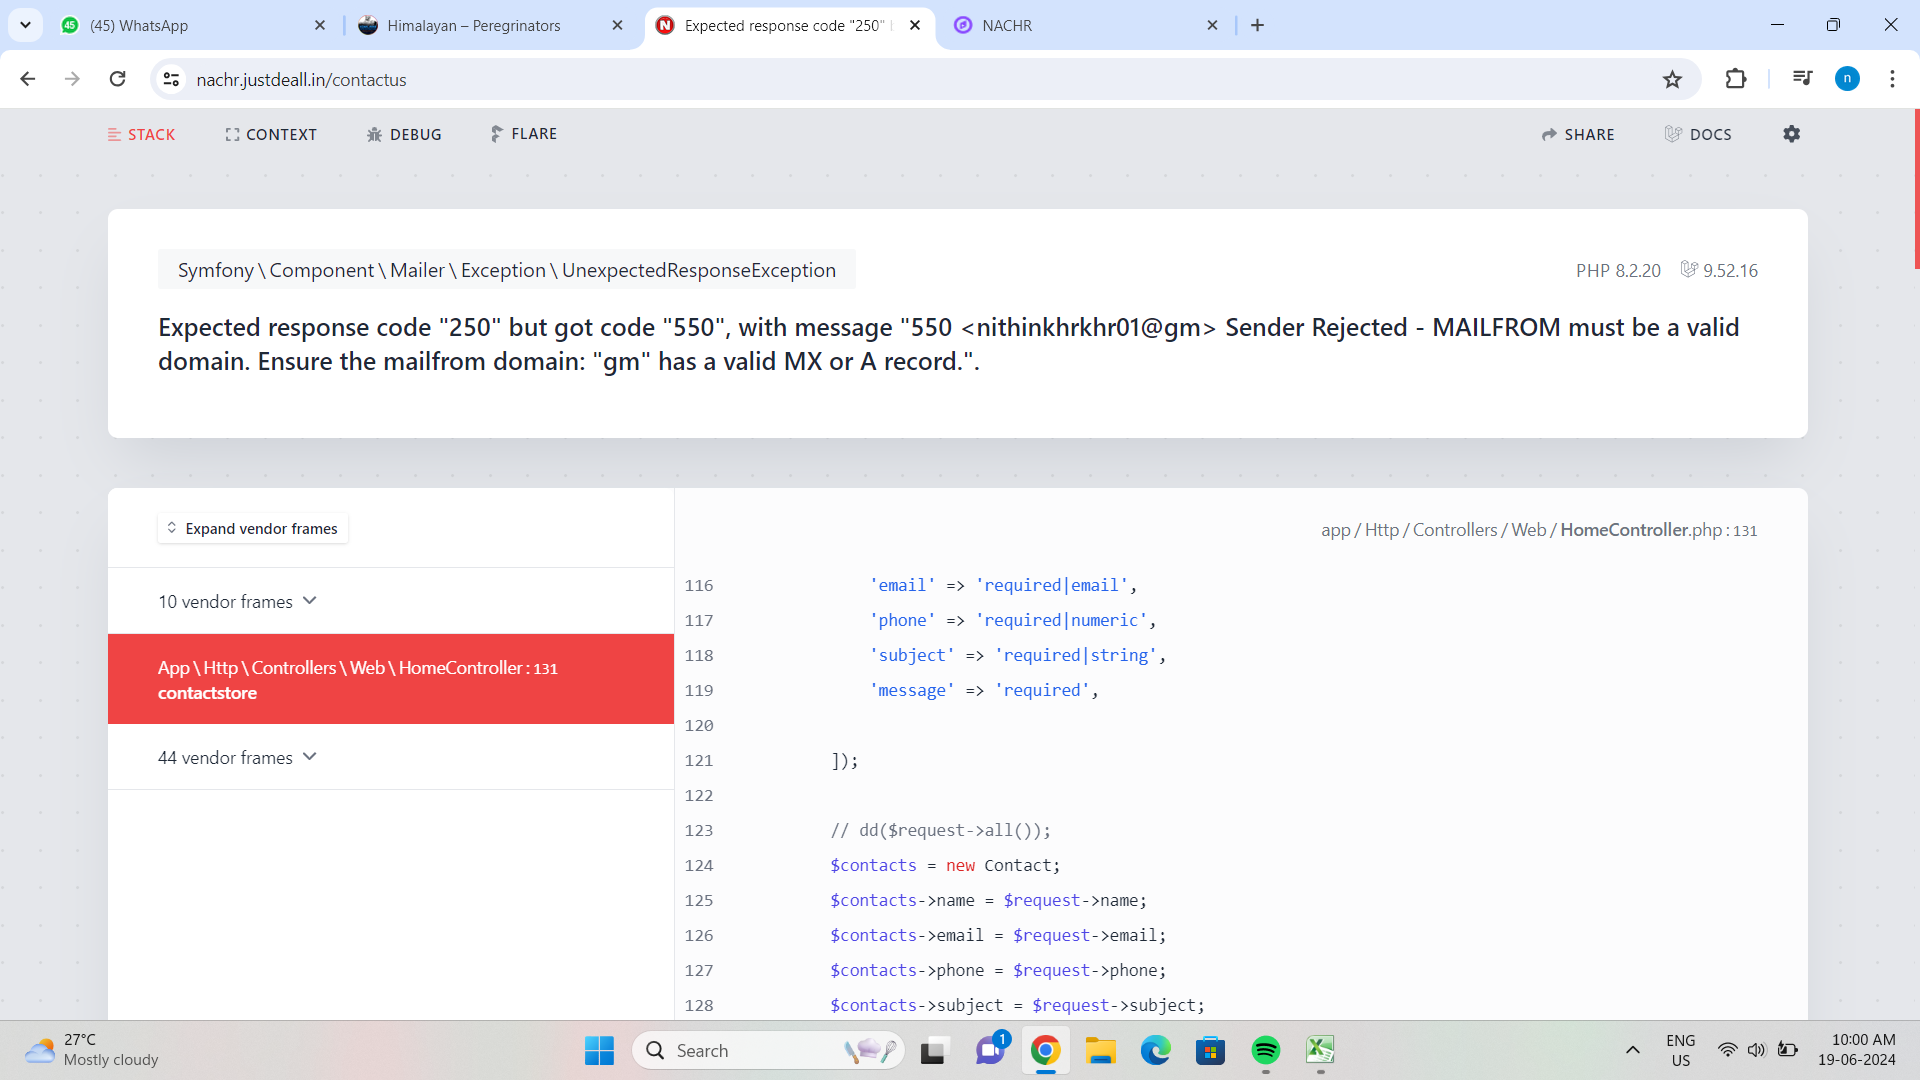Open the FLARE panel icon
Viewport: 1920px width, 1080px height.
(495, 133)
